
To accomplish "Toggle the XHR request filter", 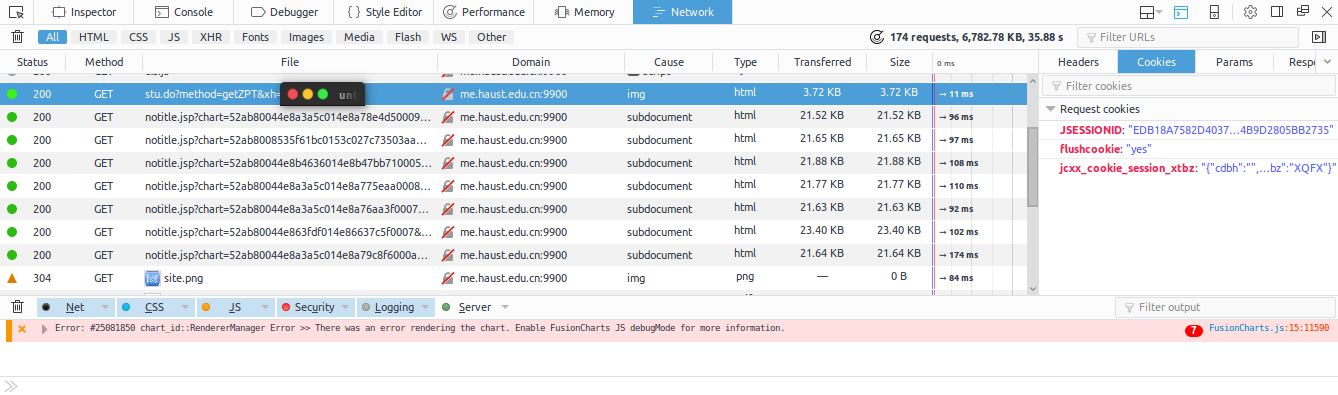I will click(x=212, y=37).
